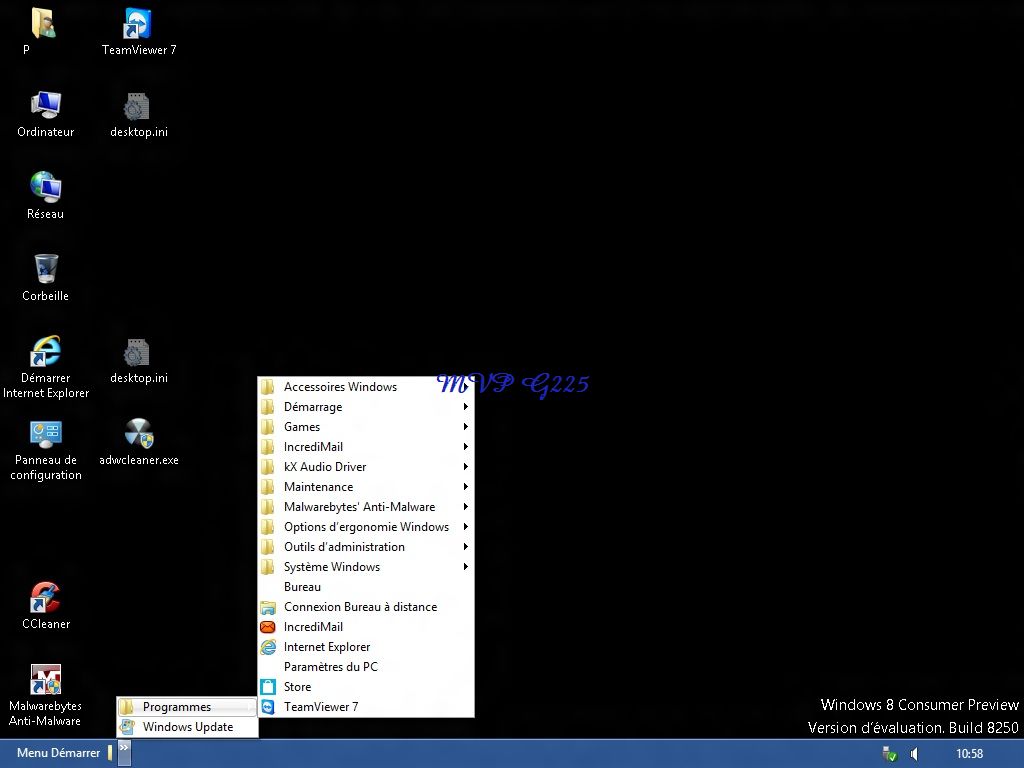The image size is (1024, 768).
Task: Open the Réseau network icon
Action: (x=45, y=189)
